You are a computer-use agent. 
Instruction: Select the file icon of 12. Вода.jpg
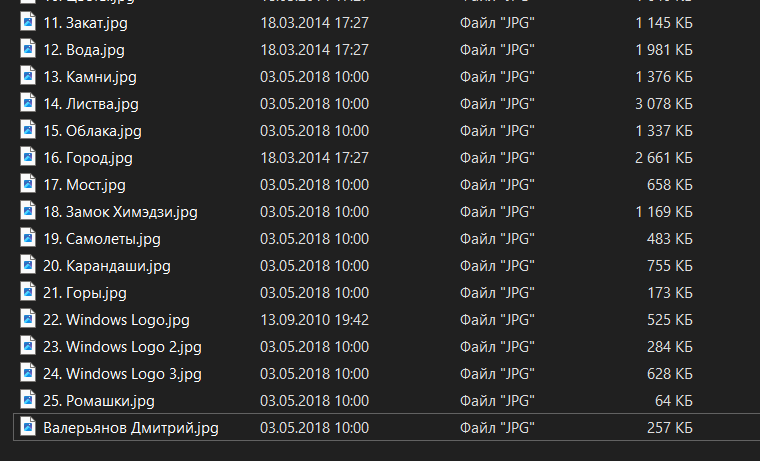[28, 49]
